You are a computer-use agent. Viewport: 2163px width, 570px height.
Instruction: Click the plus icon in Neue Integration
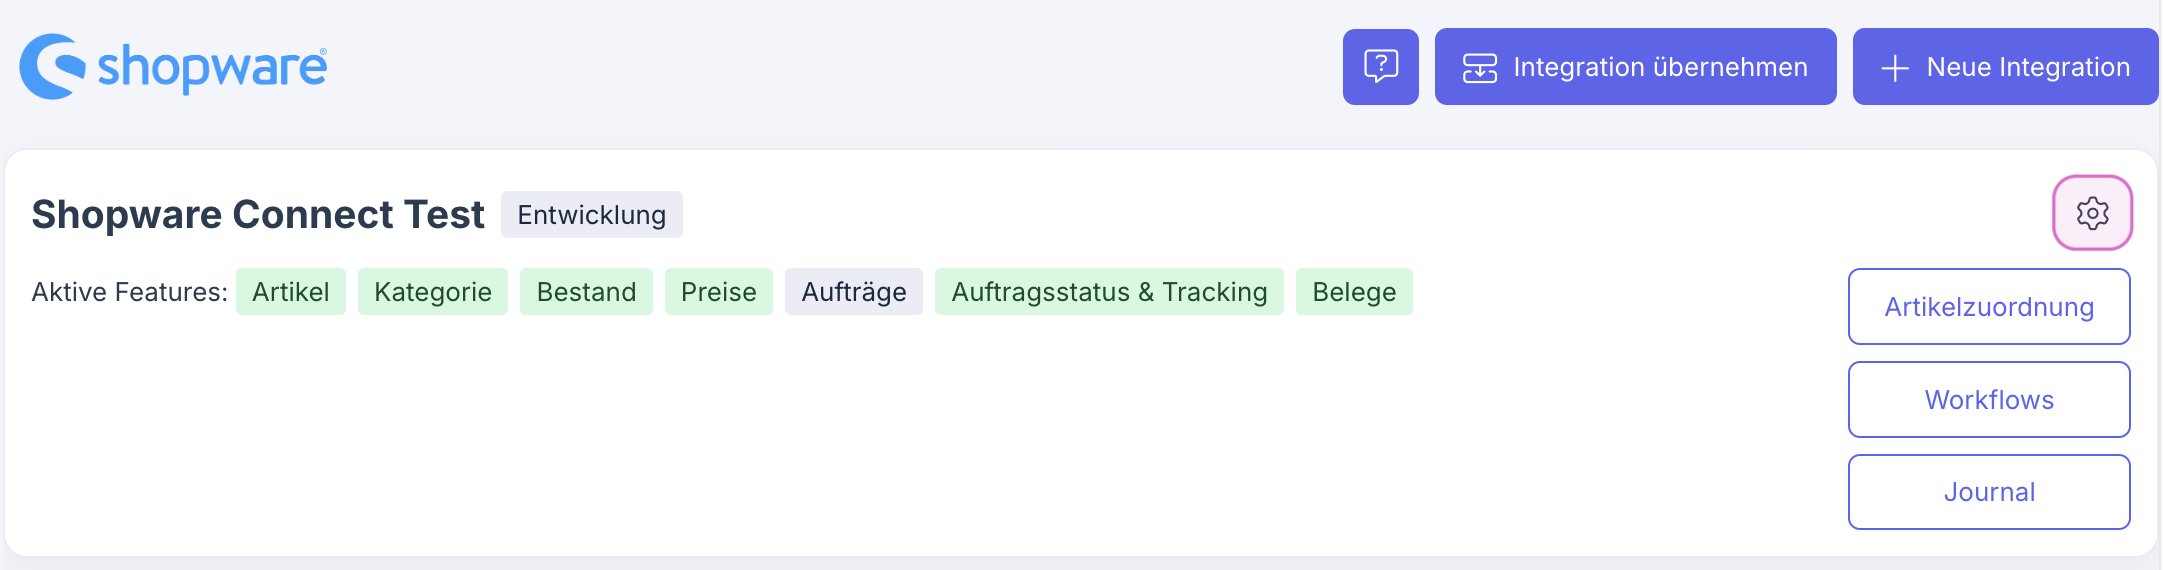[1894, 68]
